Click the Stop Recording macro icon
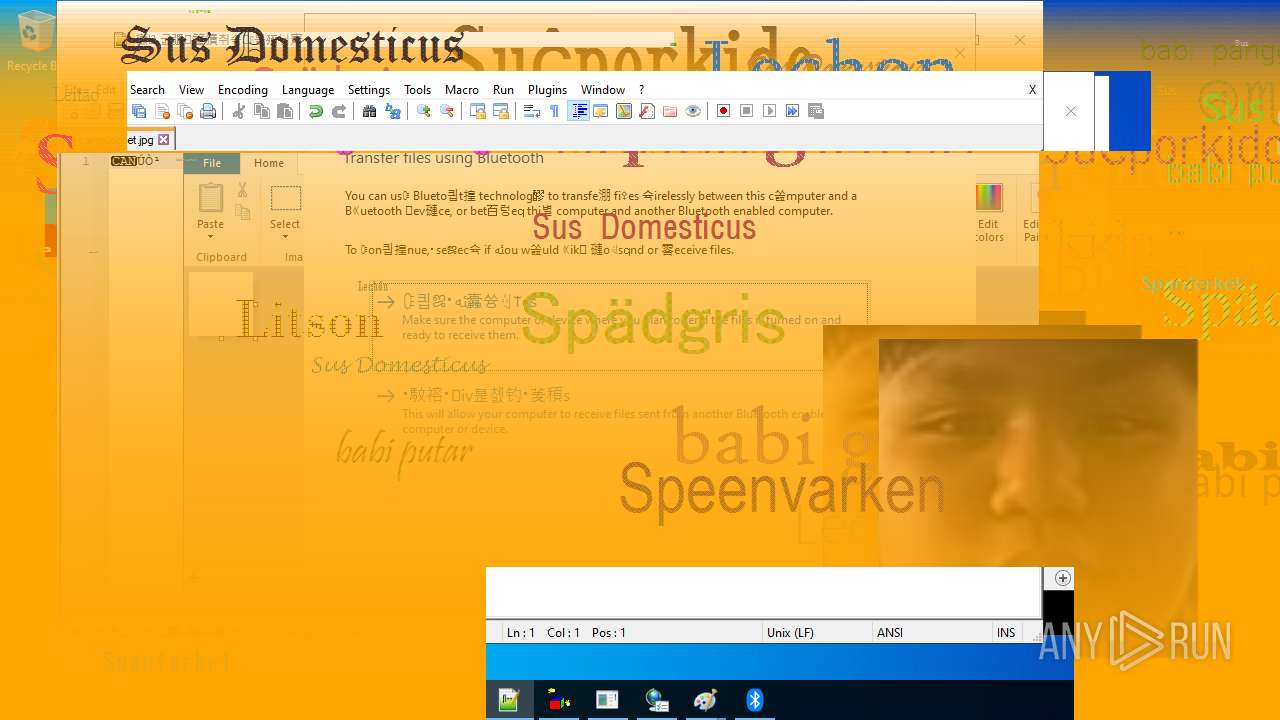 point(746,111)
